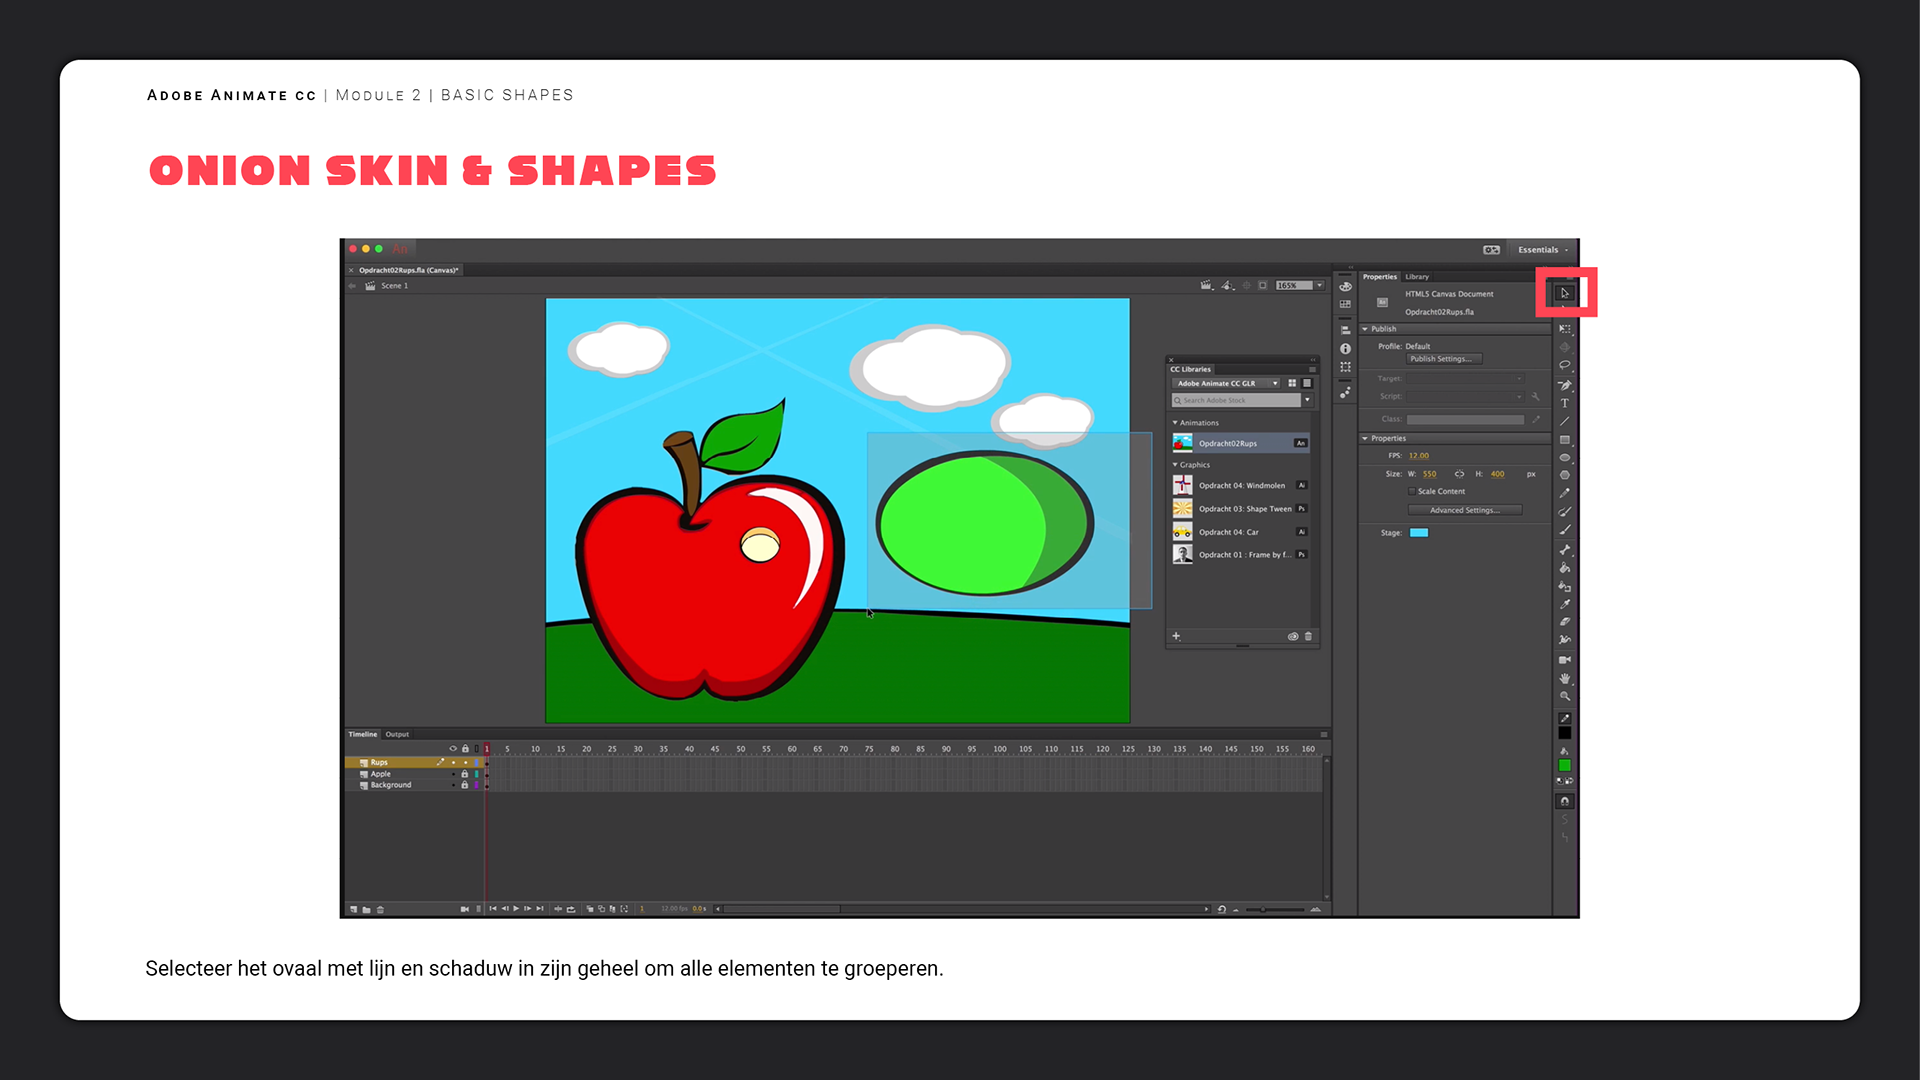Click the Publish Settings button
The width and height of the screenshot is (1920, 1080).
point(1443,359)
